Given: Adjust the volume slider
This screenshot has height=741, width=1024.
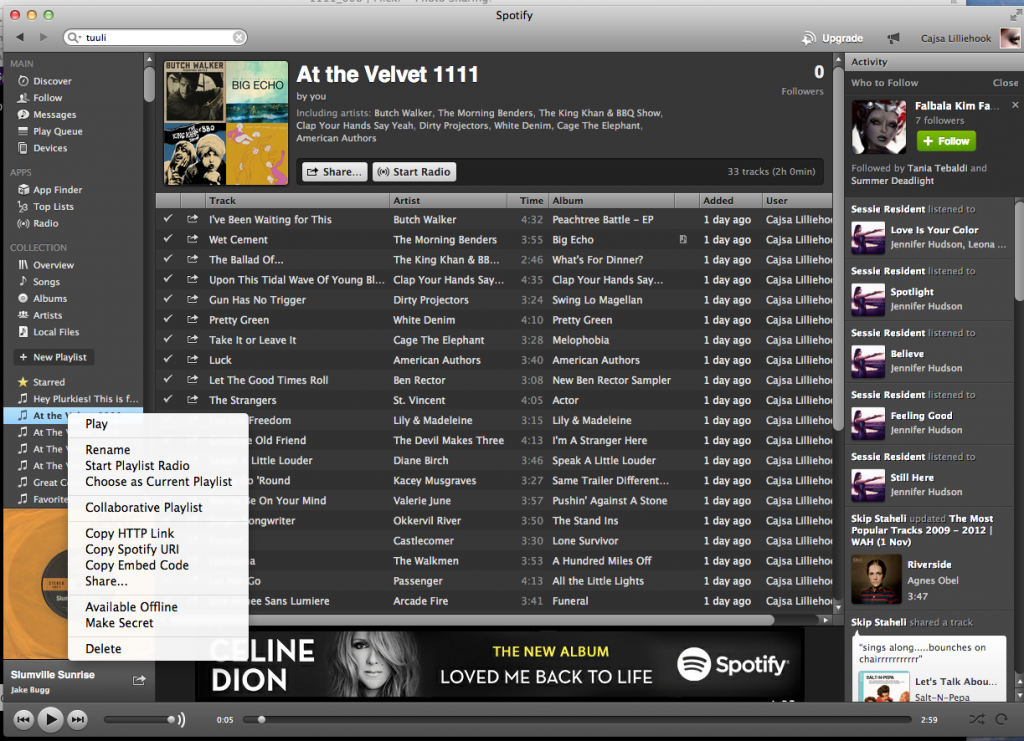Looking at the screenshot, I should coord(142,719).
